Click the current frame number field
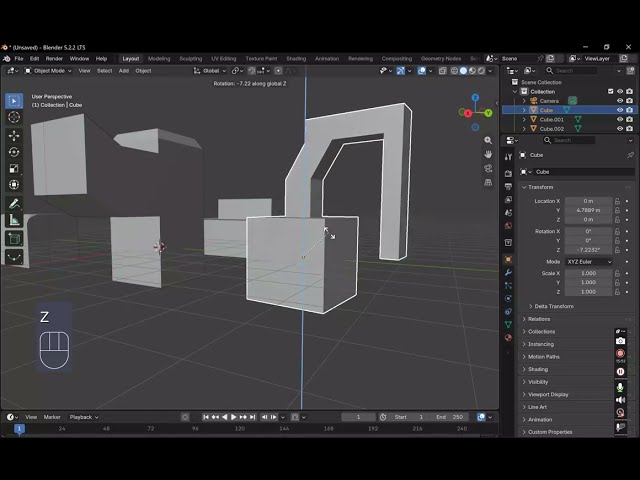640x480 pixels. 358,417
